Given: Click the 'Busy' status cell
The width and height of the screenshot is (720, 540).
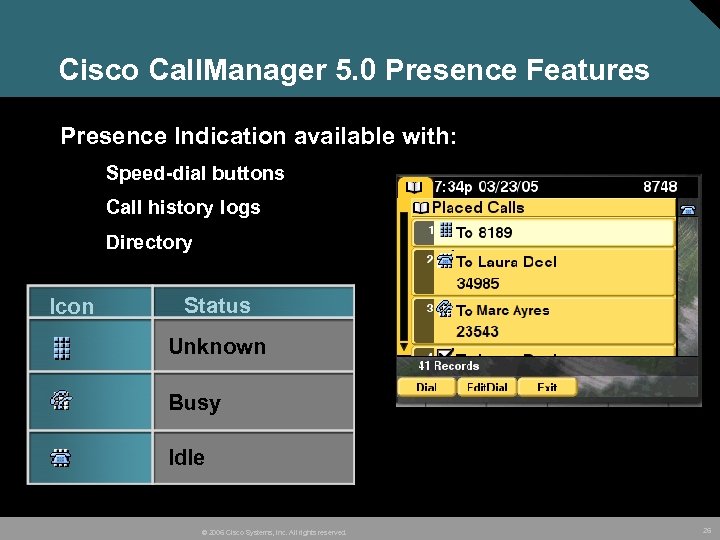Looking at the screenshot, I should click(253, 402).
